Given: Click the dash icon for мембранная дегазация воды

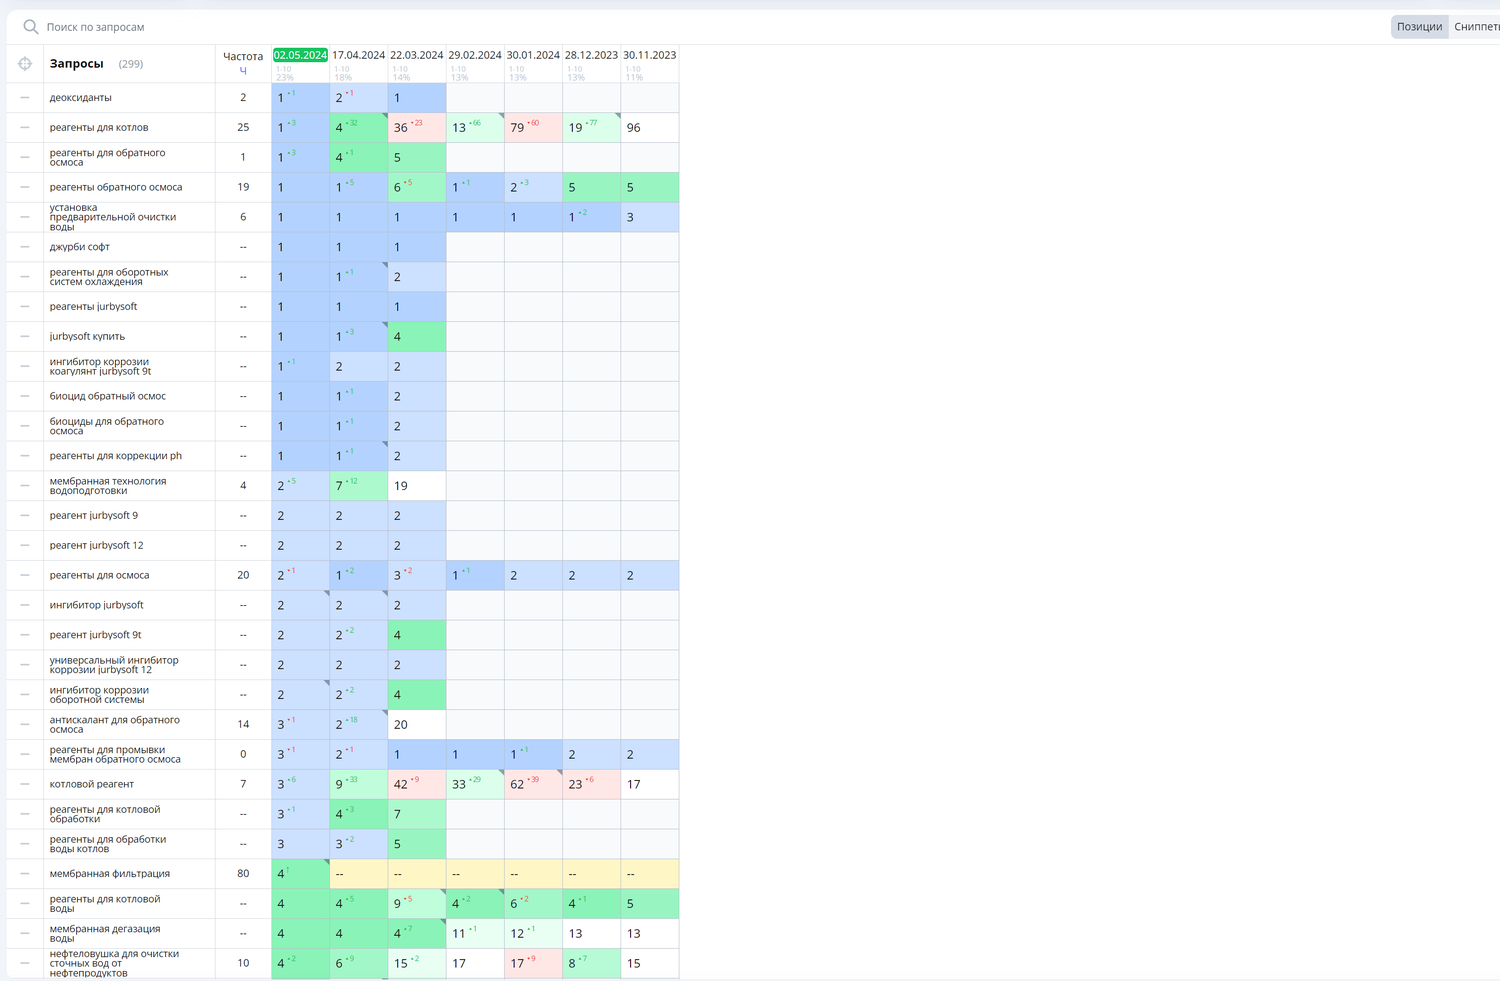Looking at the screenshot, I should click(x=25, y=934).
